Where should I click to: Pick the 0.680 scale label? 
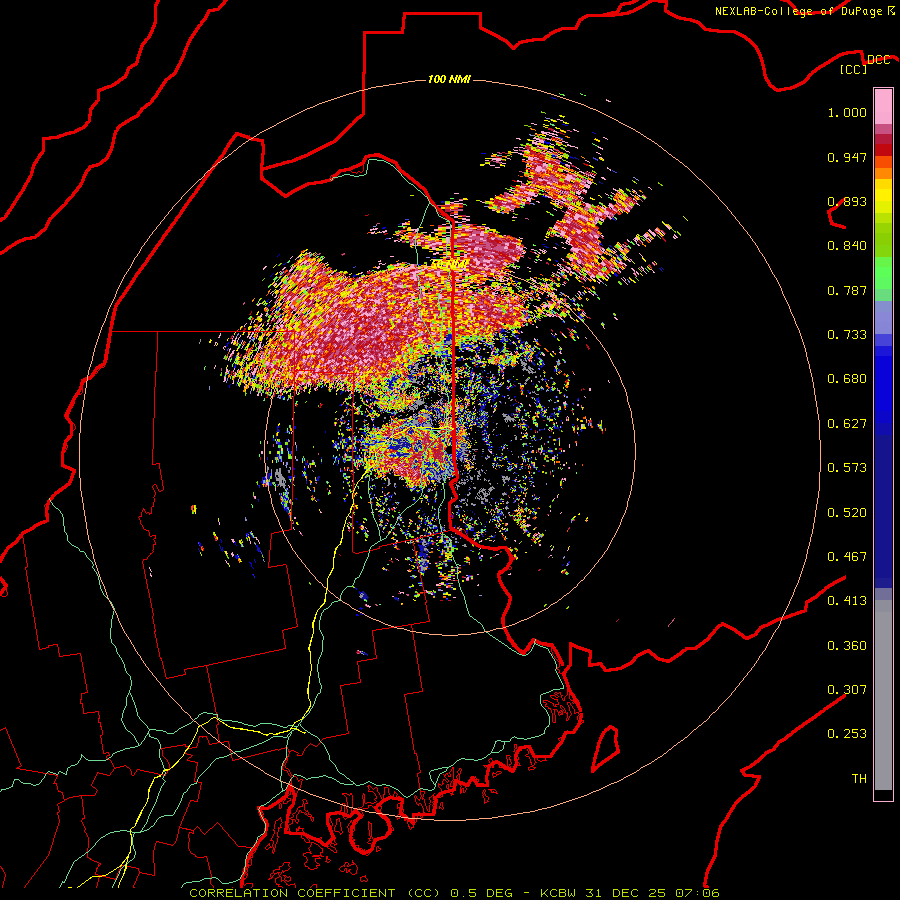[x=847, y=379]
